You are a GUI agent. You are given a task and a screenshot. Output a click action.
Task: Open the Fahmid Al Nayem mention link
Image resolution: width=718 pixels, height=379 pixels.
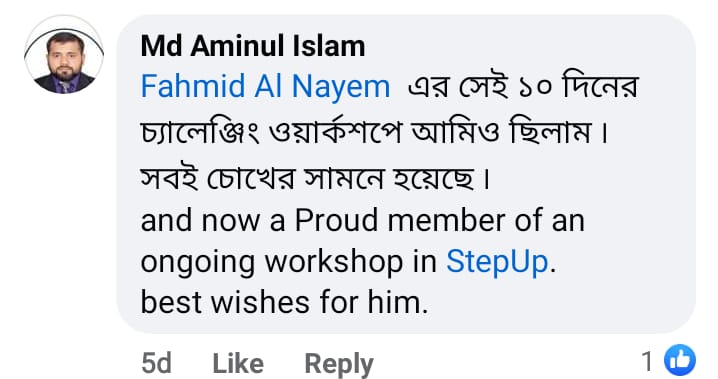pos(265,87)
